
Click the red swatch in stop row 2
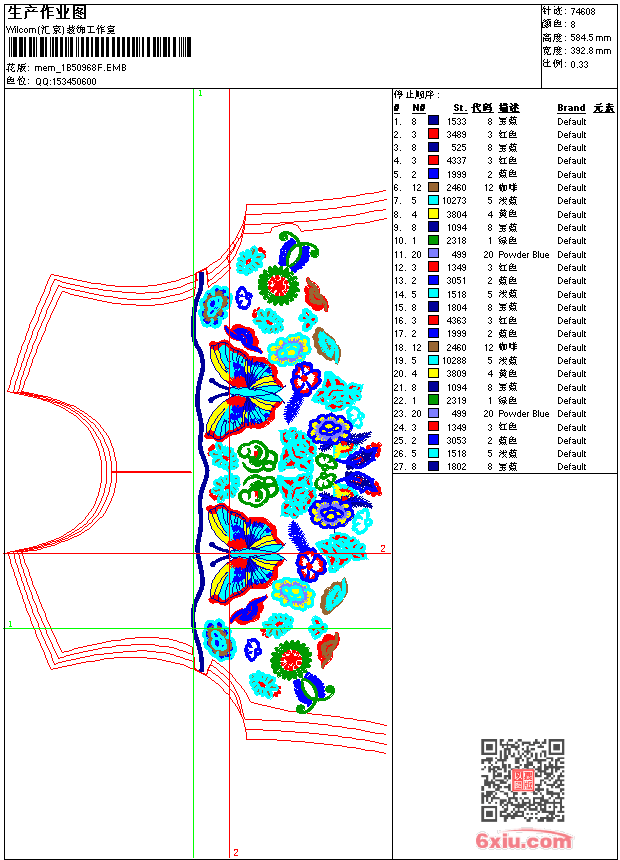click(x=433, y=134)
